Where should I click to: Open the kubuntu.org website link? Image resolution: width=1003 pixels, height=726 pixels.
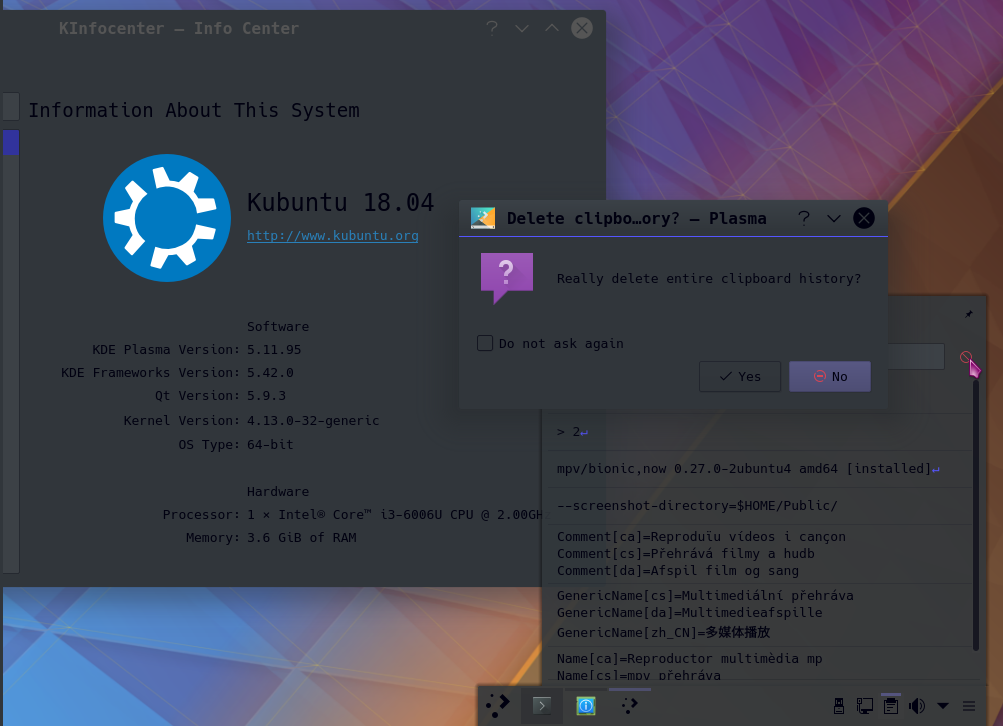point(332,236)
